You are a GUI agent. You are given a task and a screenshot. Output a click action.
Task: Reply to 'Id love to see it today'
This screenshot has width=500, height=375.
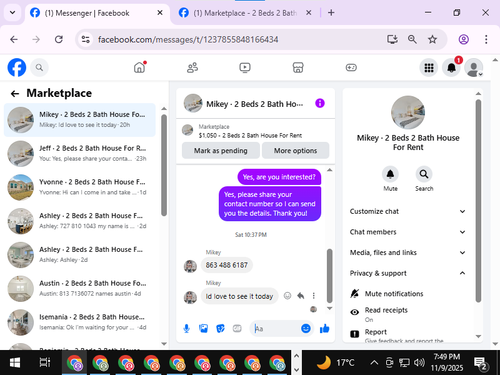pos(301,296)
